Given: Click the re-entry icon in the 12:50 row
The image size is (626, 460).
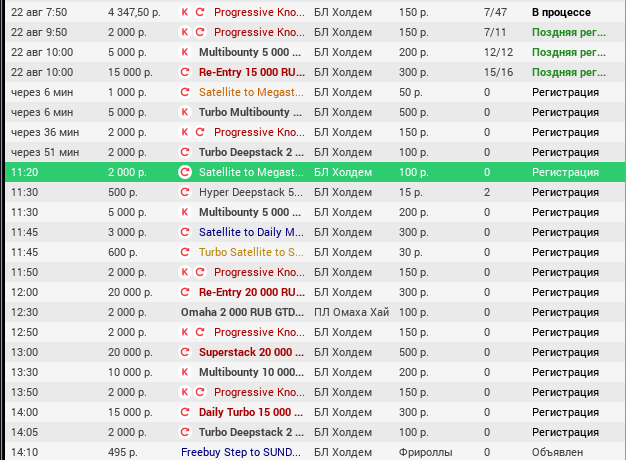Looking at the screenshot, I should pyautogui.click(x=200, y=332).
